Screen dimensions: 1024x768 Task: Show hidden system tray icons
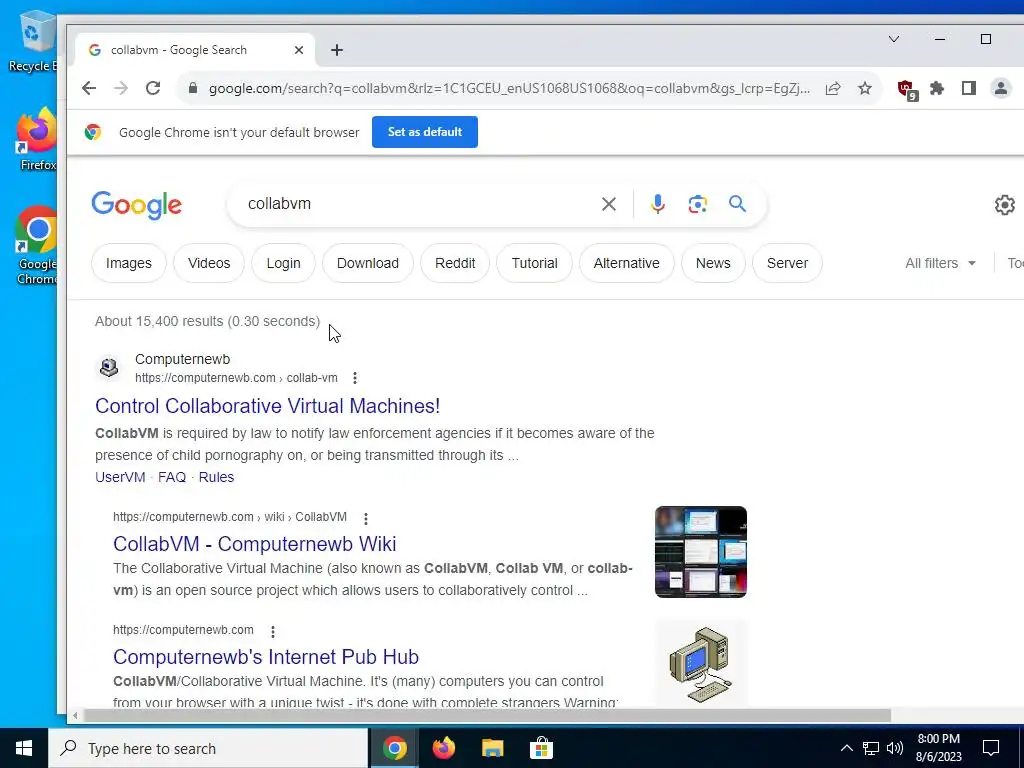coord(846,748)
